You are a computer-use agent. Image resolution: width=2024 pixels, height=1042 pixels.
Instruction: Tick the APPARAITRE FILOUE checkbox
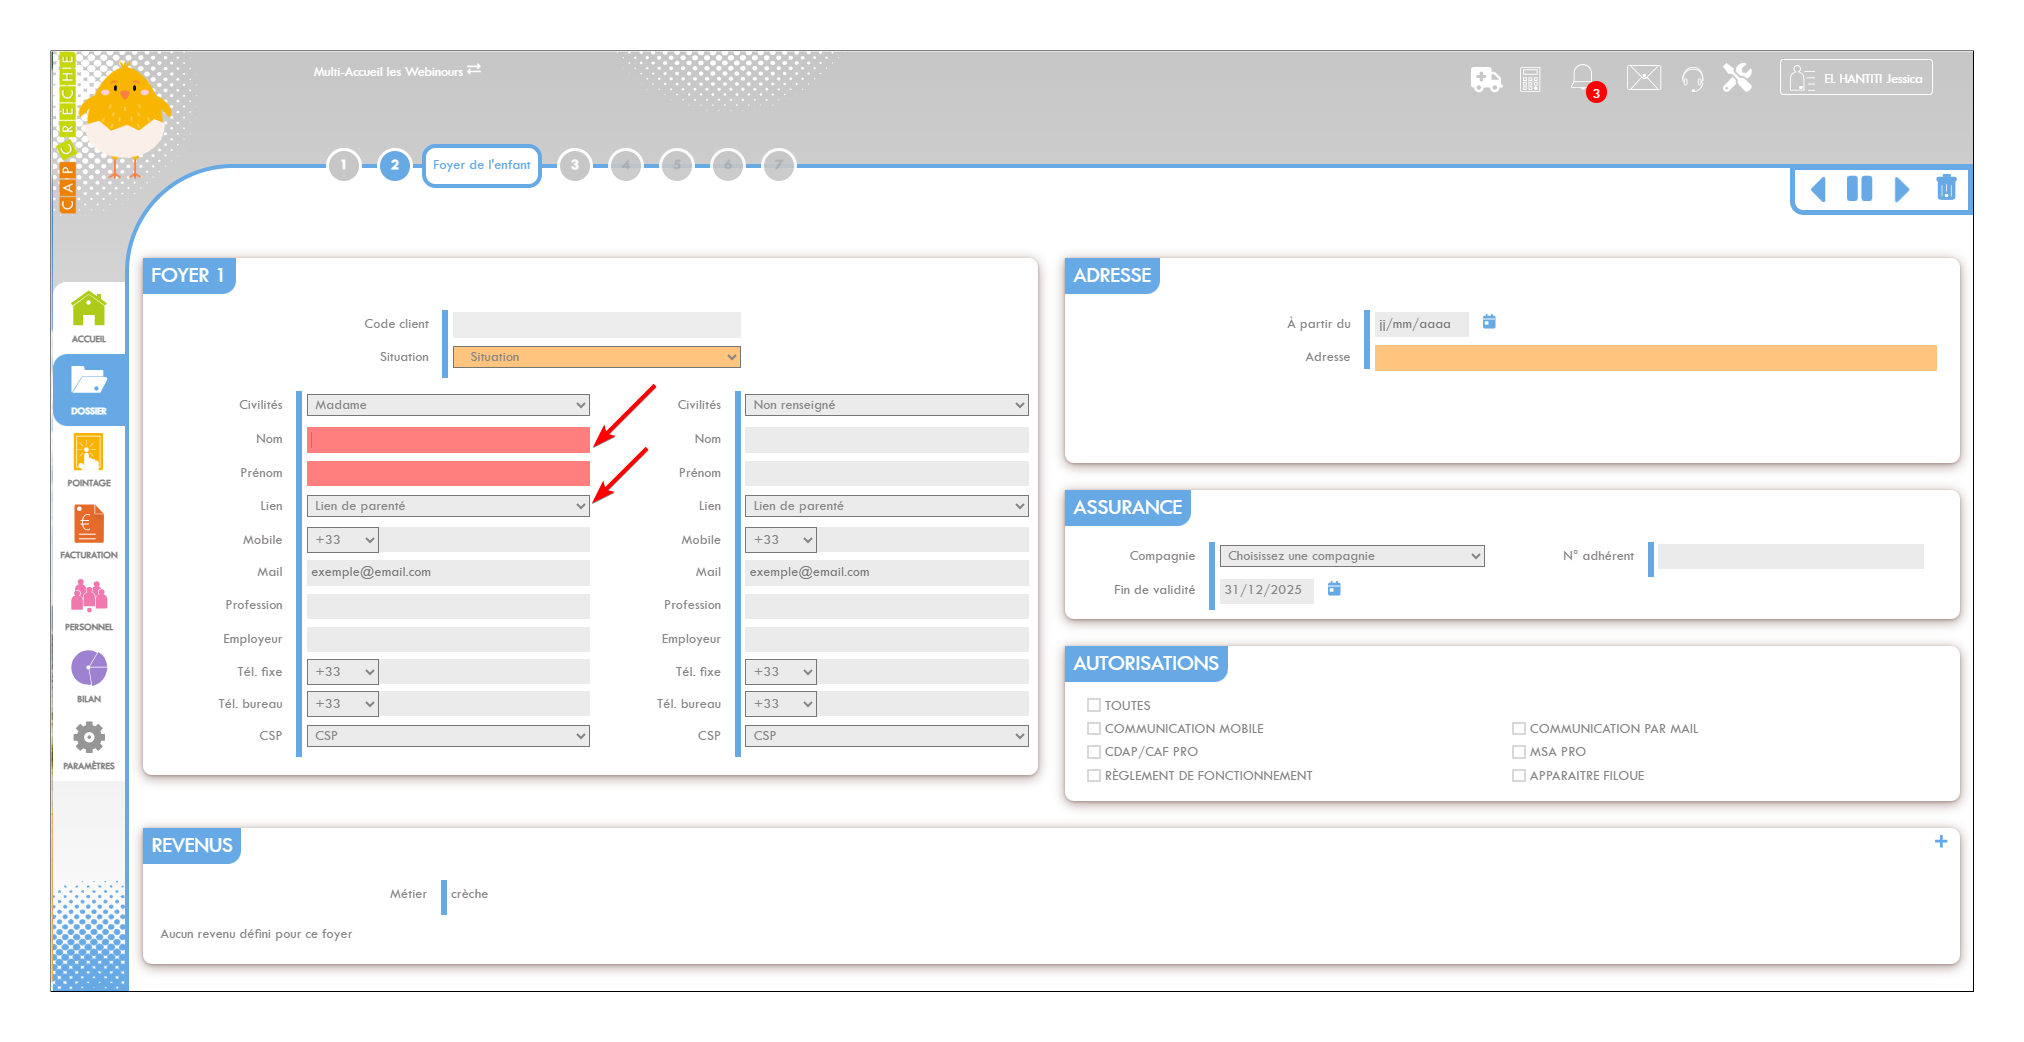(x=1519, y=776)
